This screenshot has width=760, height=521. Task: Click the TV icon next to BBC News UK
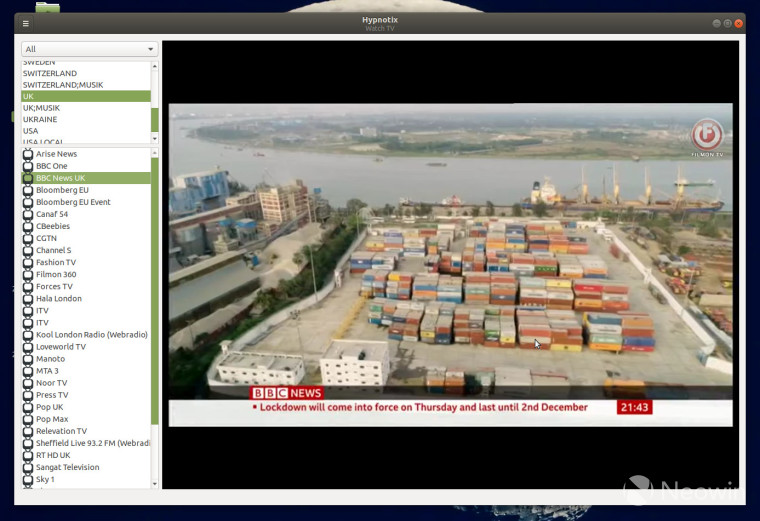coord(28,178)
